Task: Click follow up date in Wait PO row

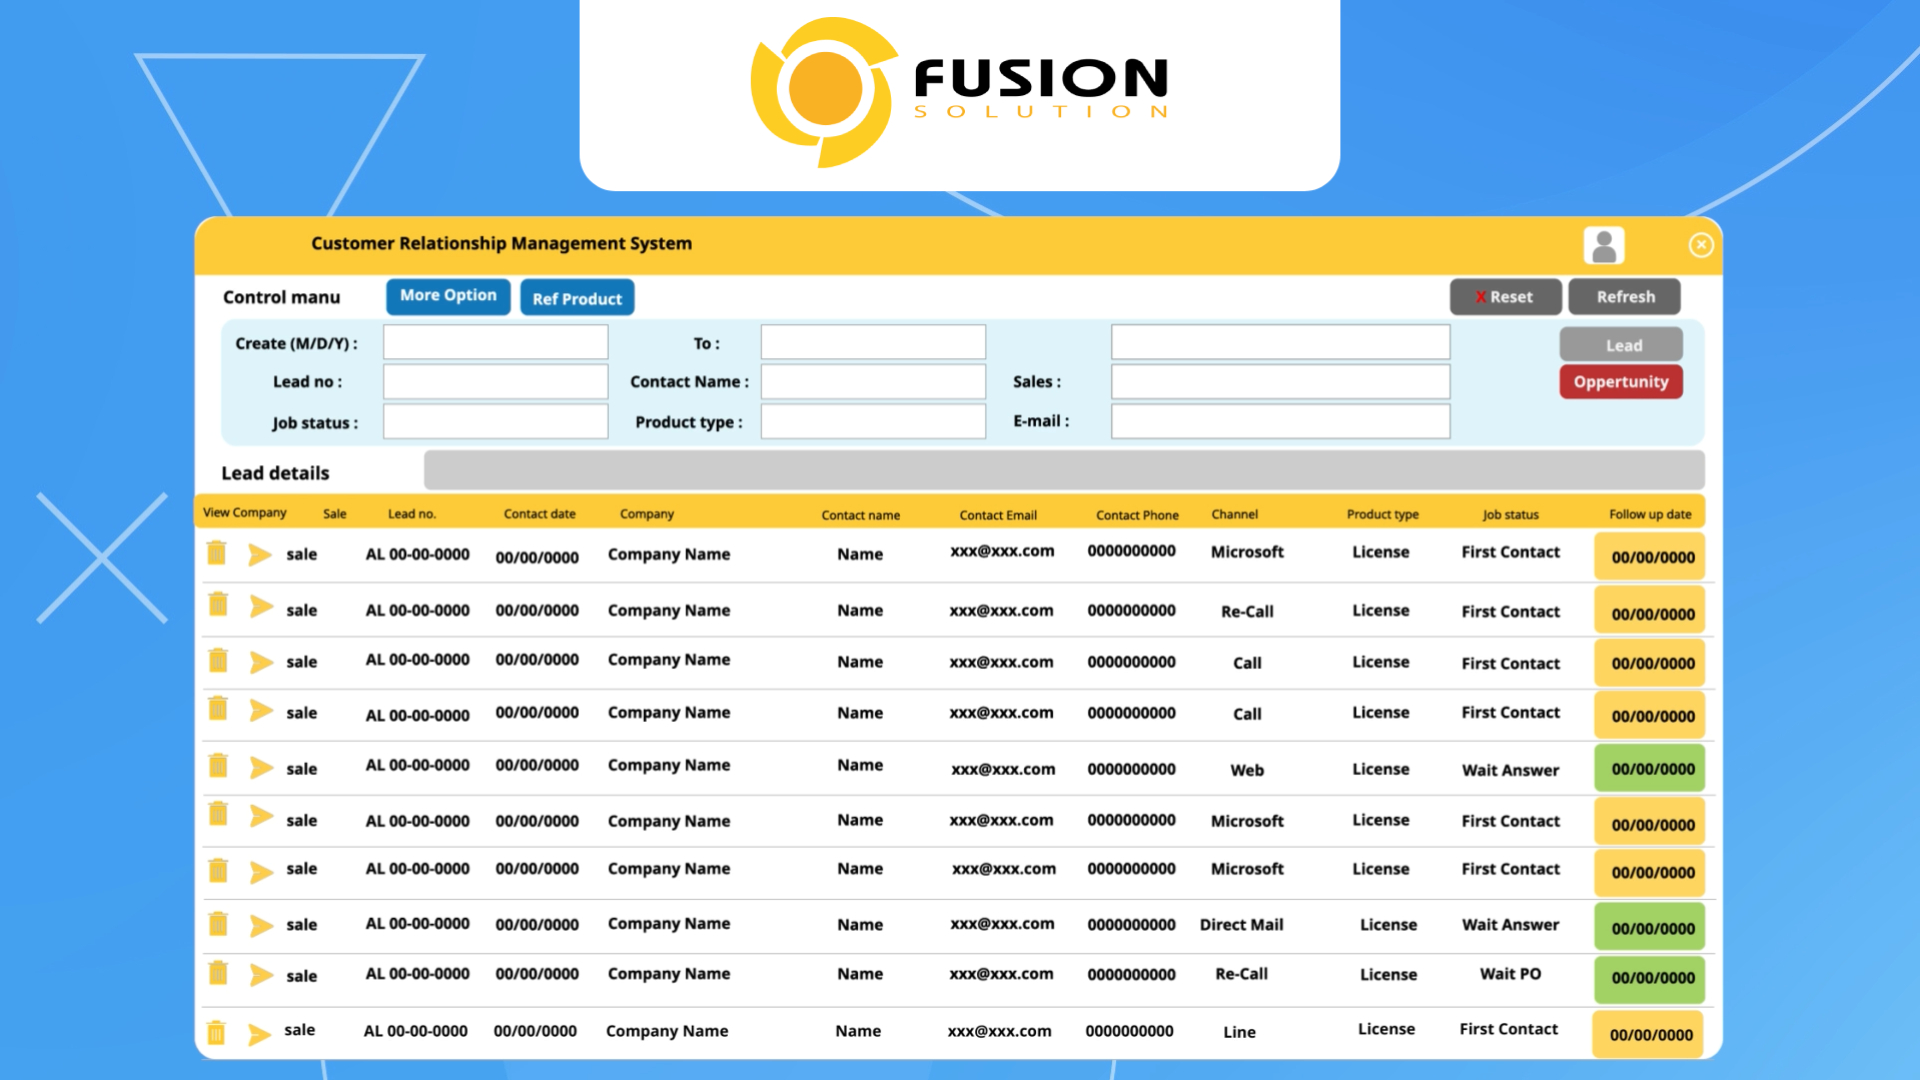Action: point(1649,978)
